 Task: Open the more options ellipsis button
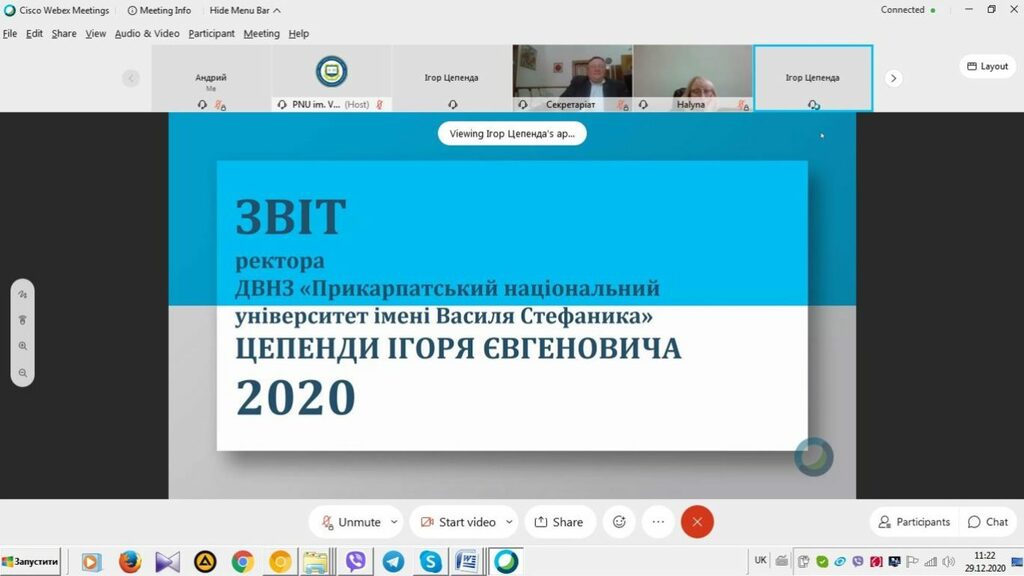[658, 522]
